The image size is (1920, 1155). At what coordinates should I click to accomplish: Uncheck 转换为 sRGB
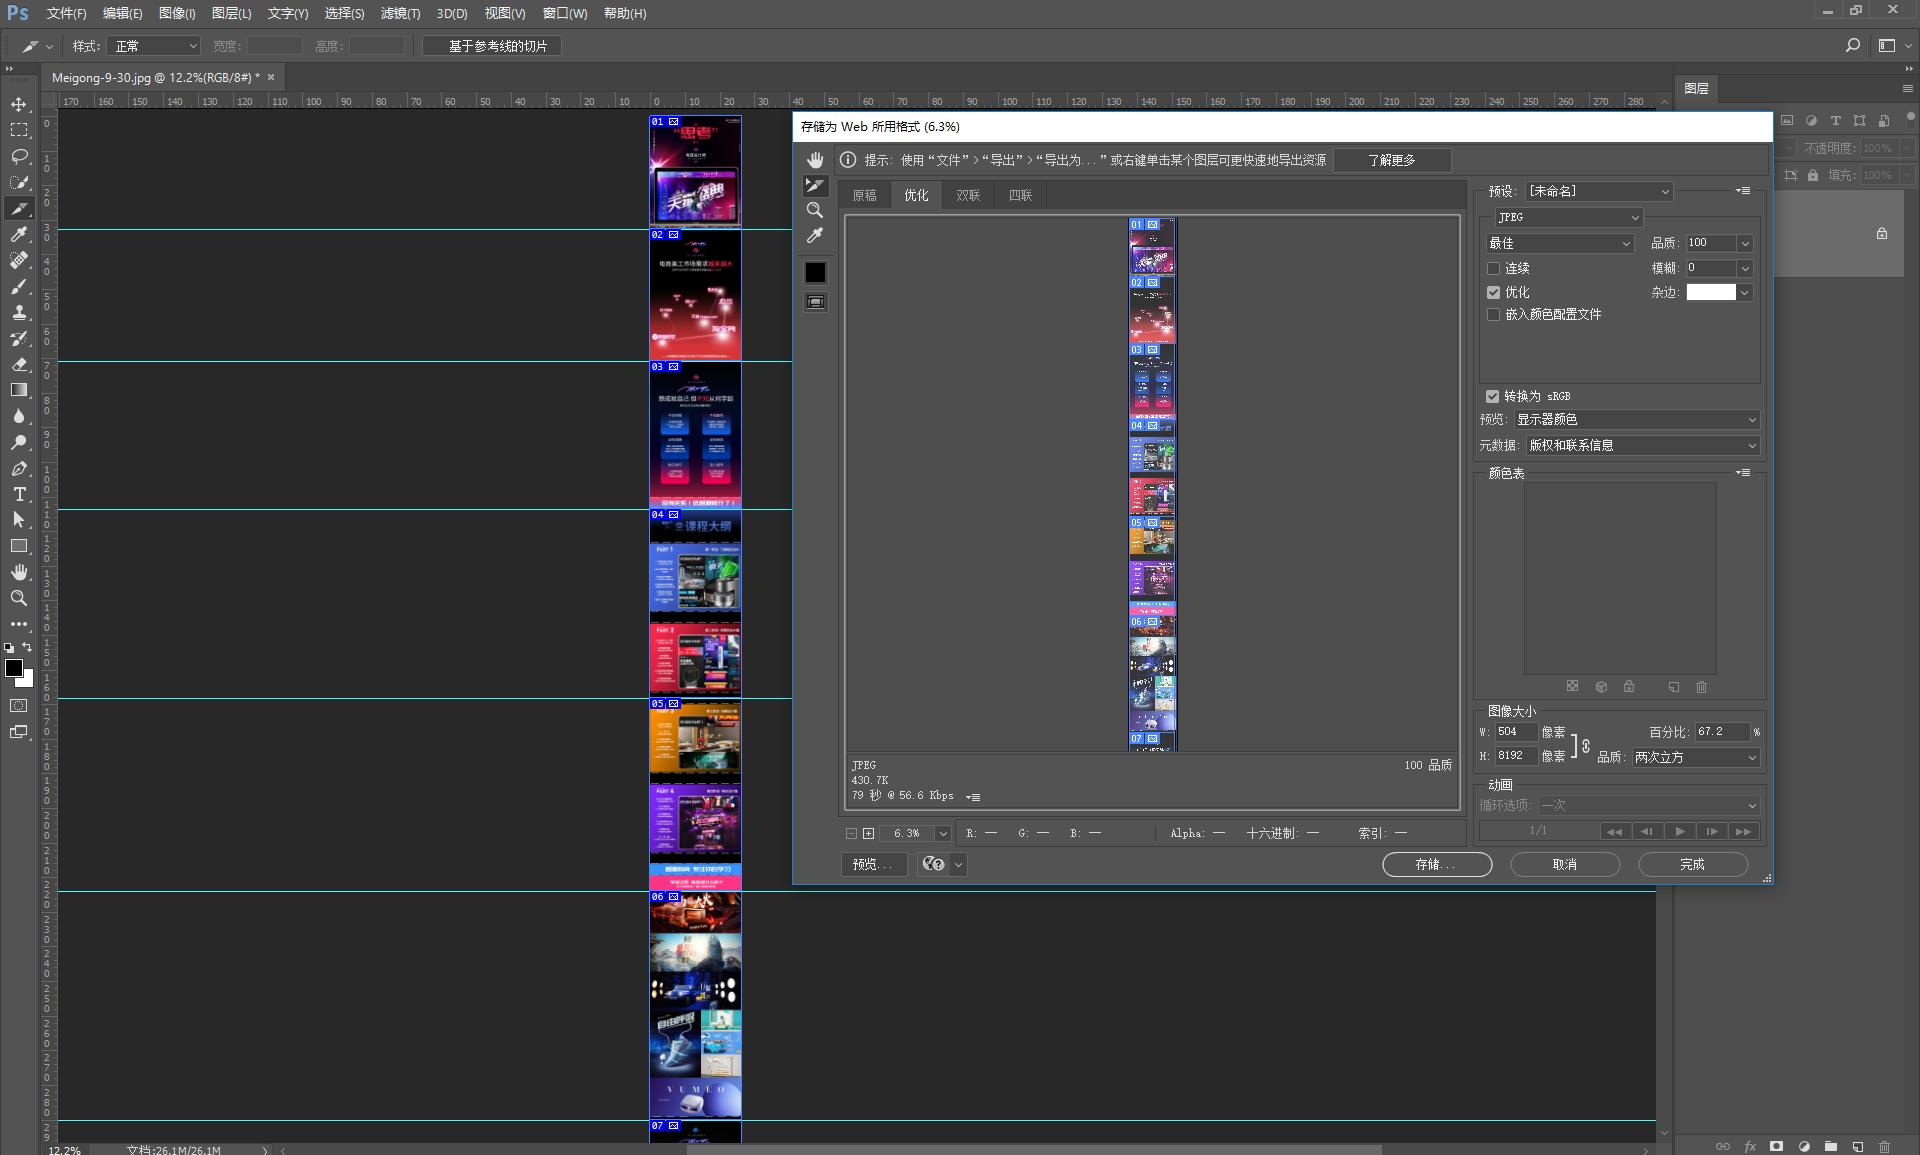point(1492,396)
